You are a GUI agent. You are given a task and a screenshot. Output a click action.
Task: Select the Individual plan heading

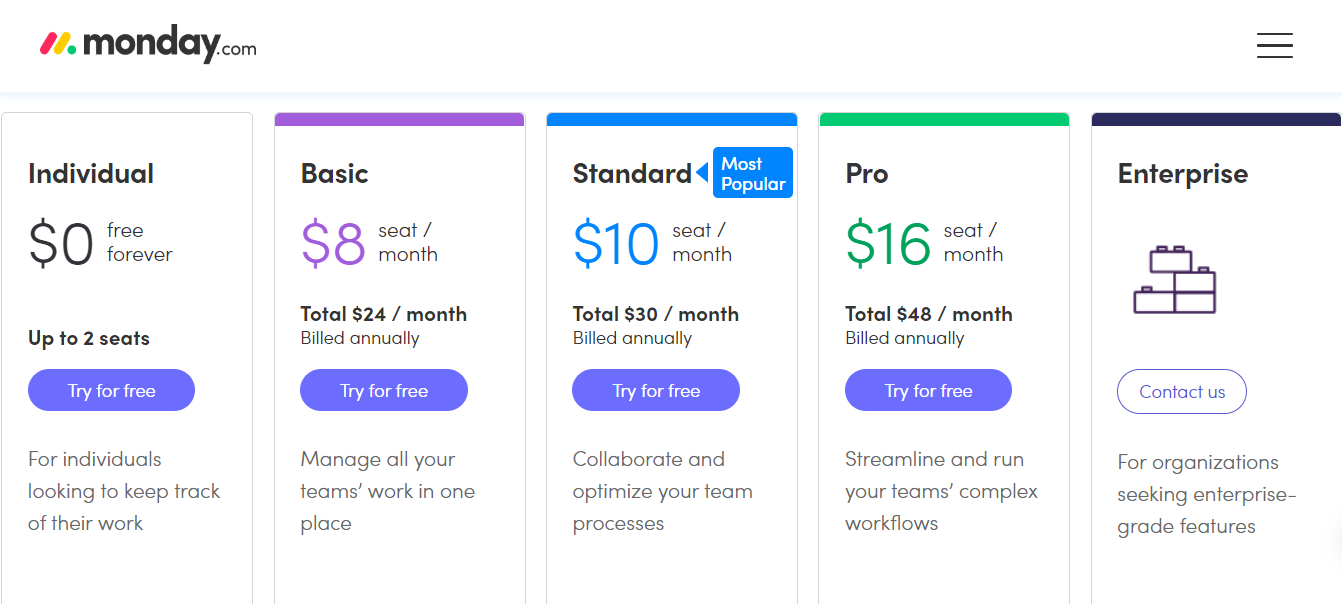pyautogui.click(x=91, y=174)
